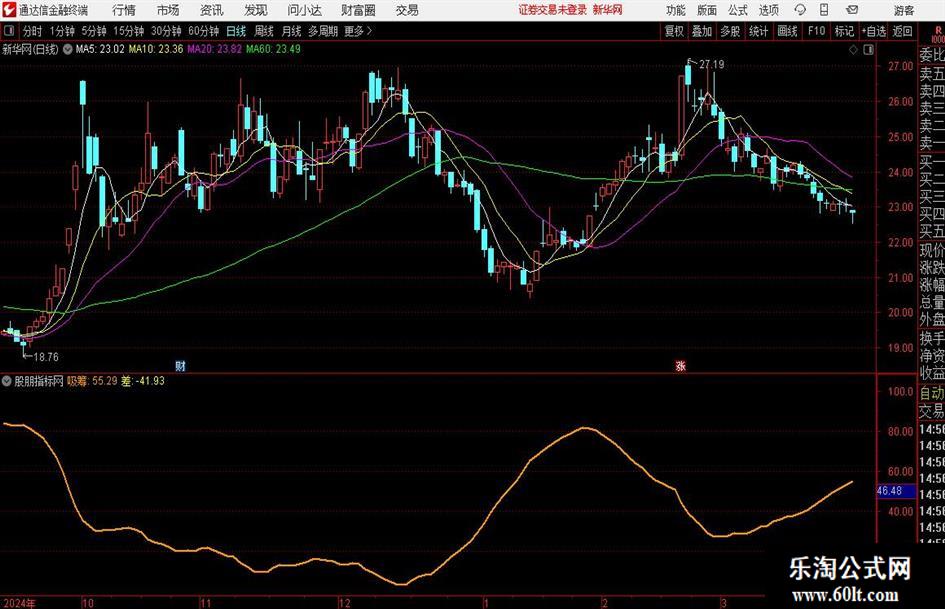This screenshot has width=945, height=609.
Task: Select the 周线 weekly chart tab
Action: coord(264,31)
